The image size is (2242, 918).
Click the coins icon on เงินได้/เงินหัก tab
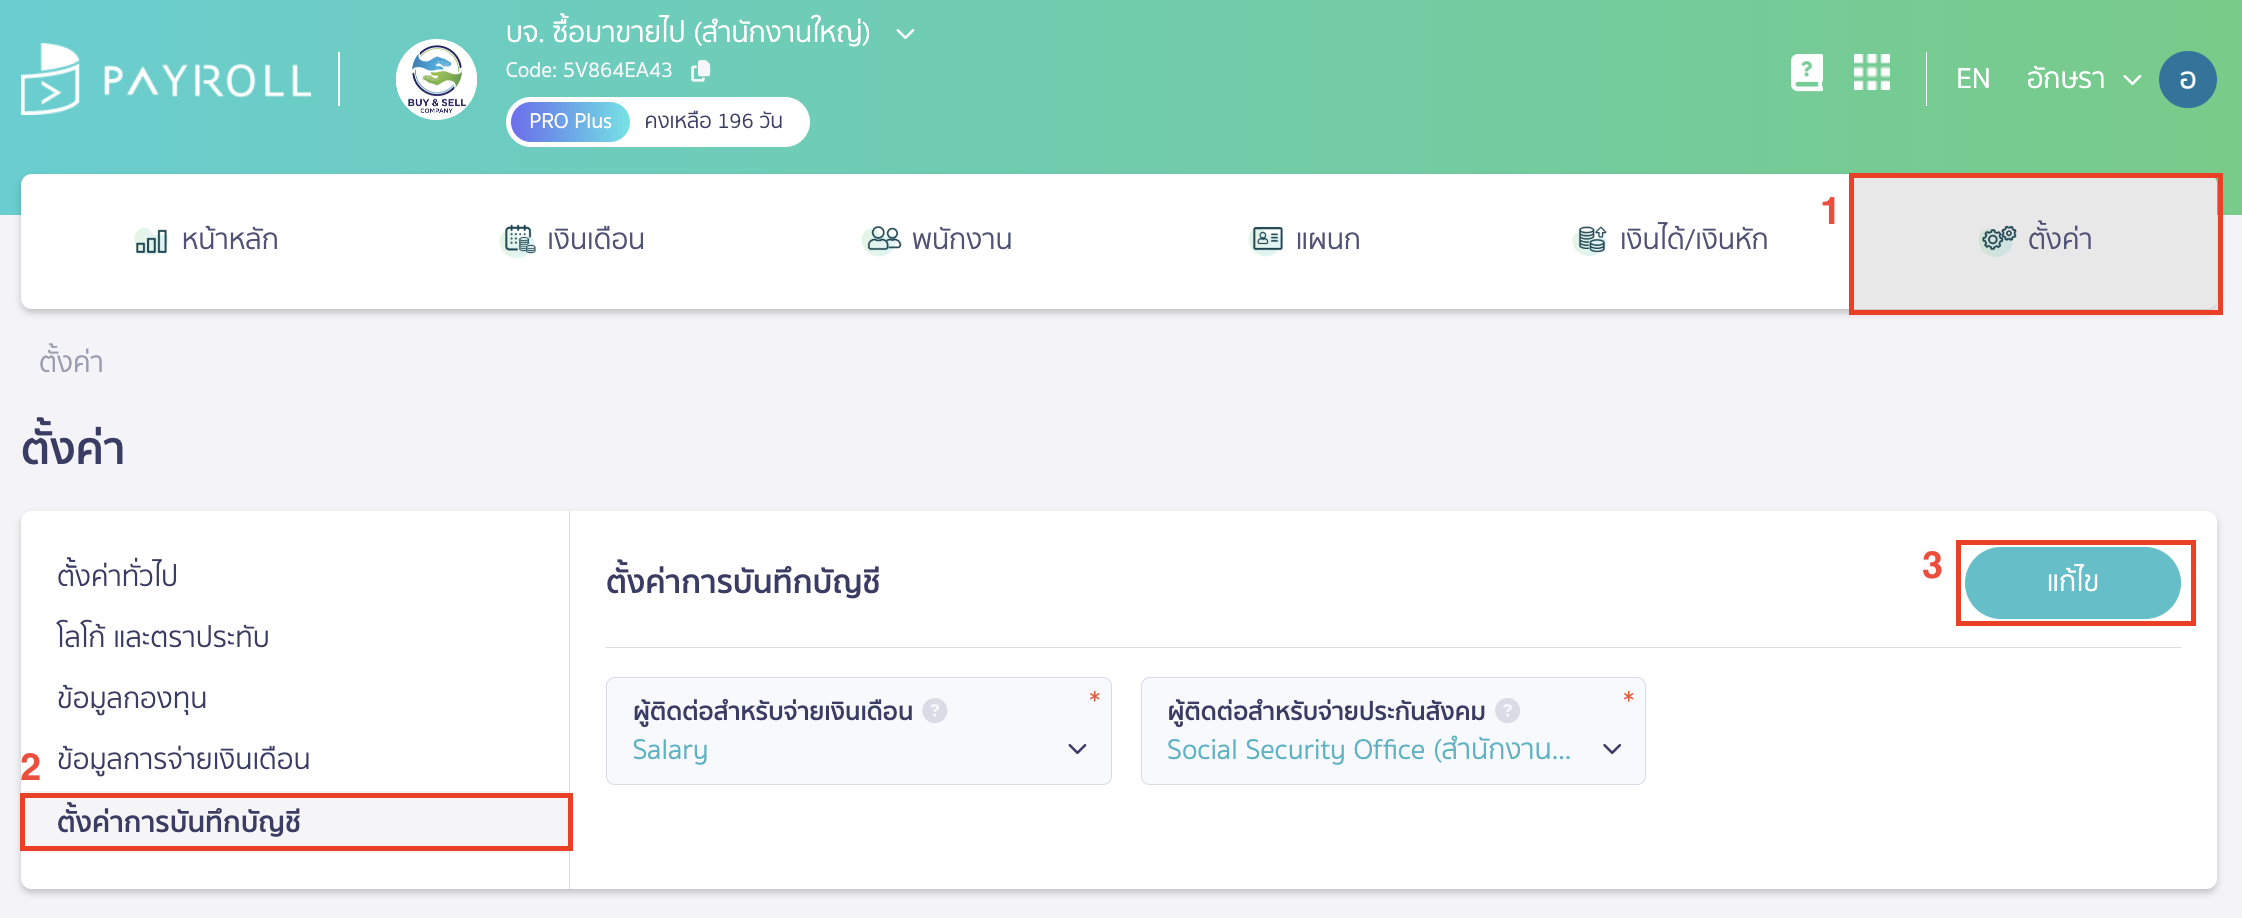[x=1590, y=239]
